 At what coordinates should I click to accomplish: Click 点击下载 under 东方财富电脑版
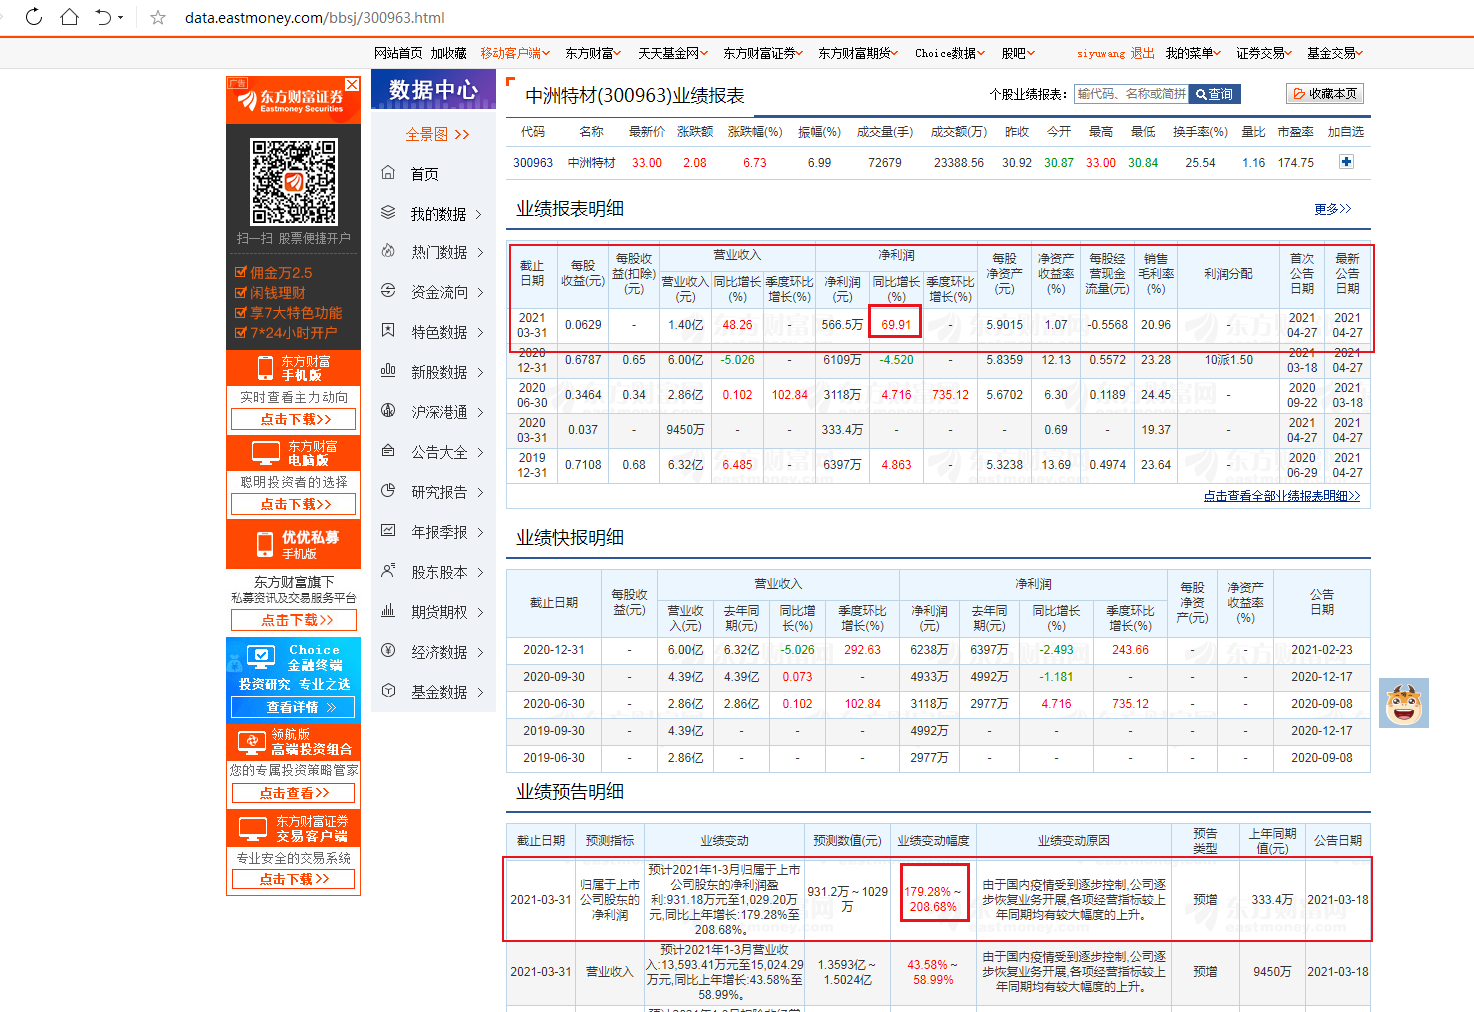294,505
